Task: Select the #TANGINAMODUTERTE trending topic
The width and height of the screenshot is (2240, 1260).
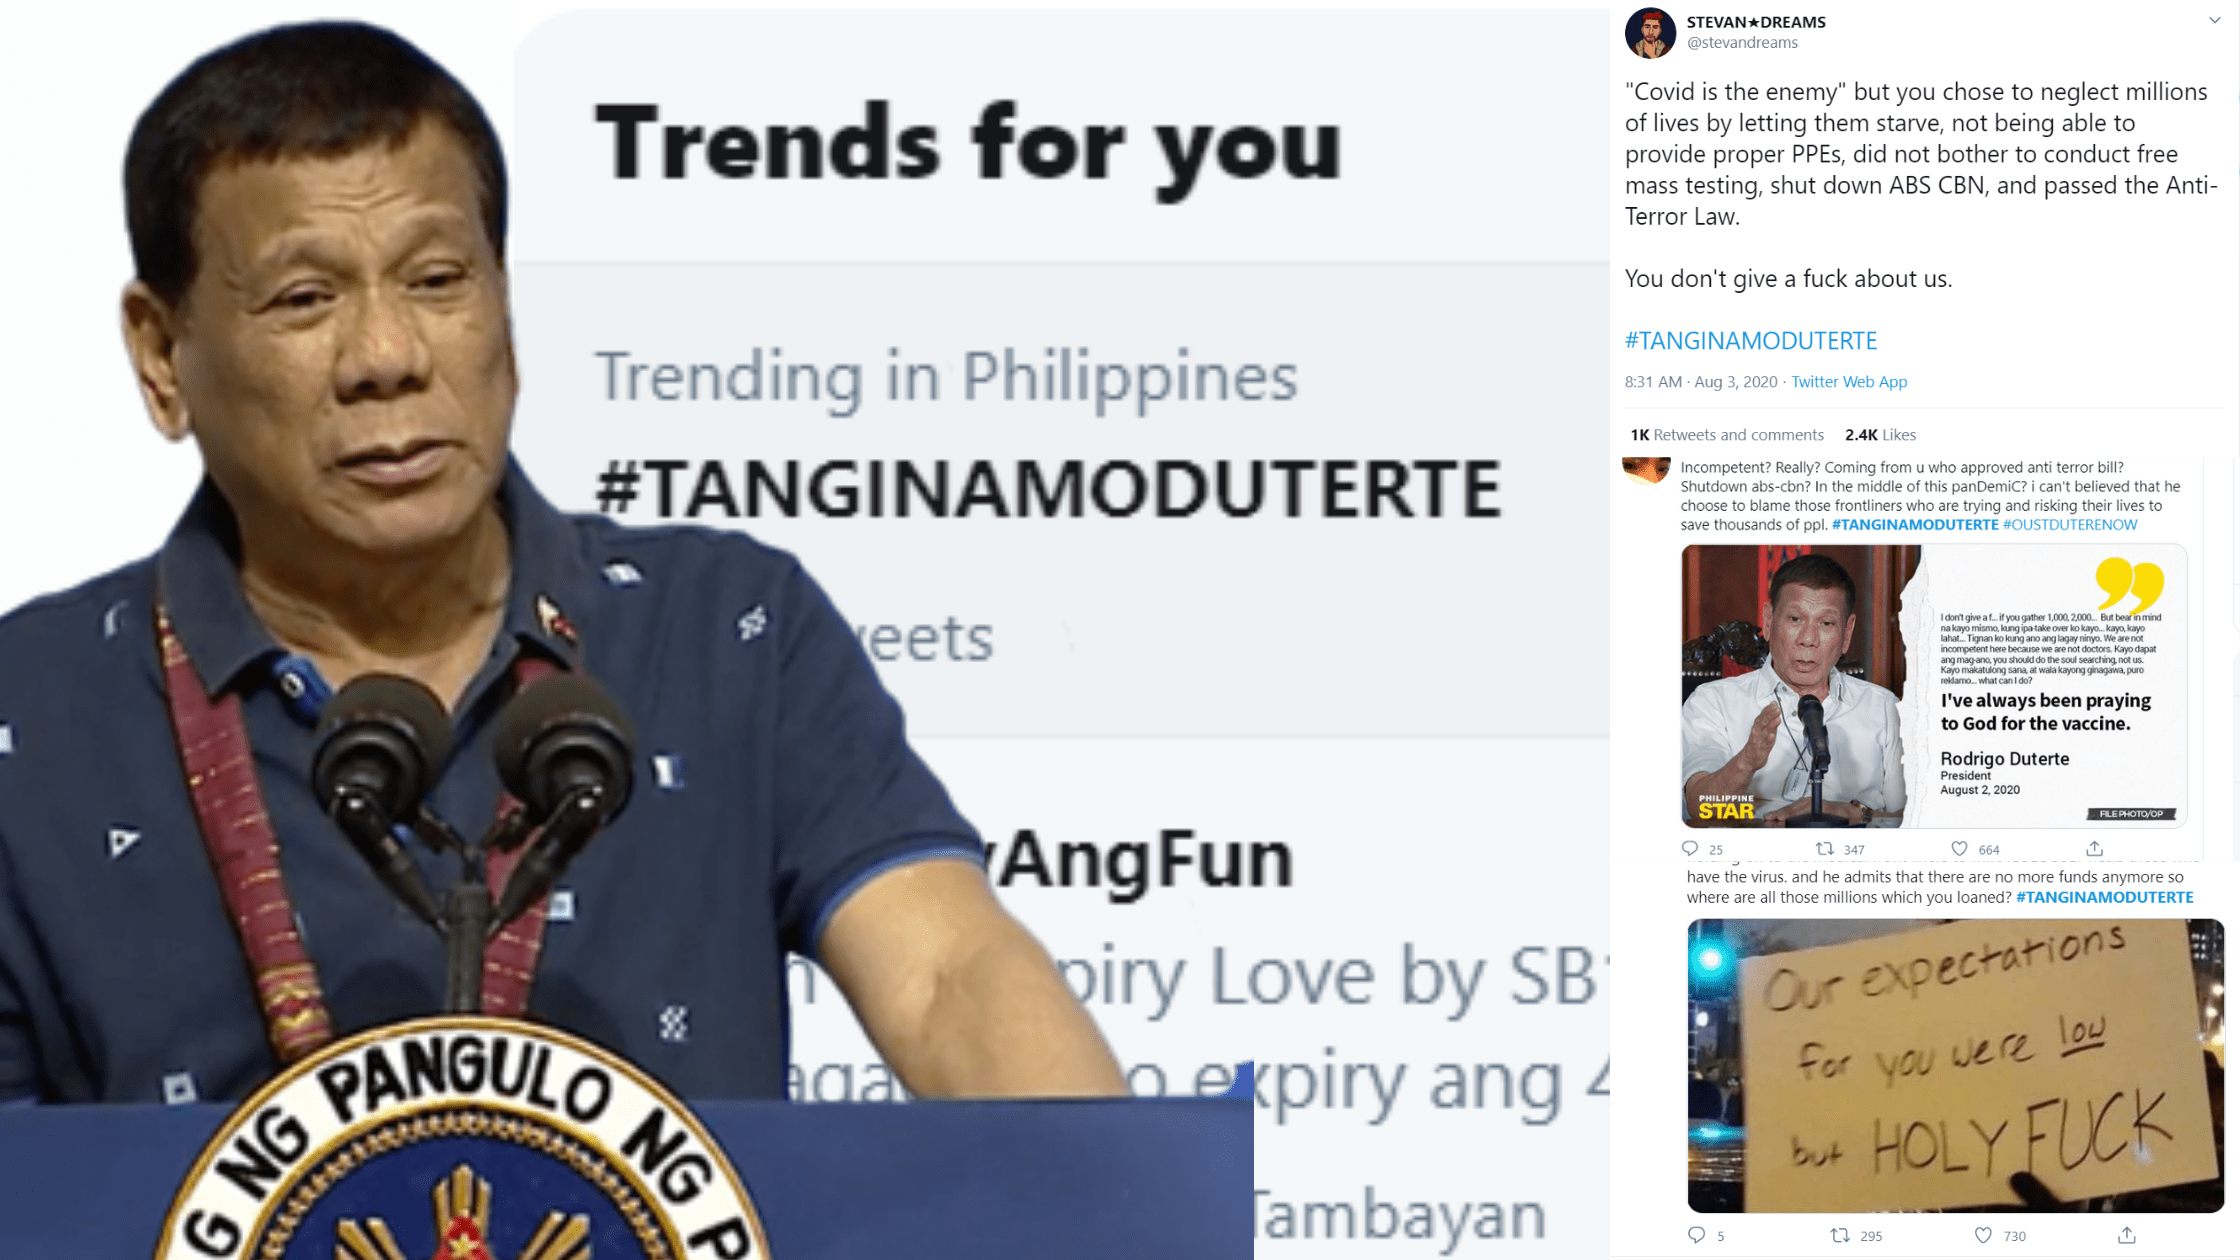Action: (1048, 488)
